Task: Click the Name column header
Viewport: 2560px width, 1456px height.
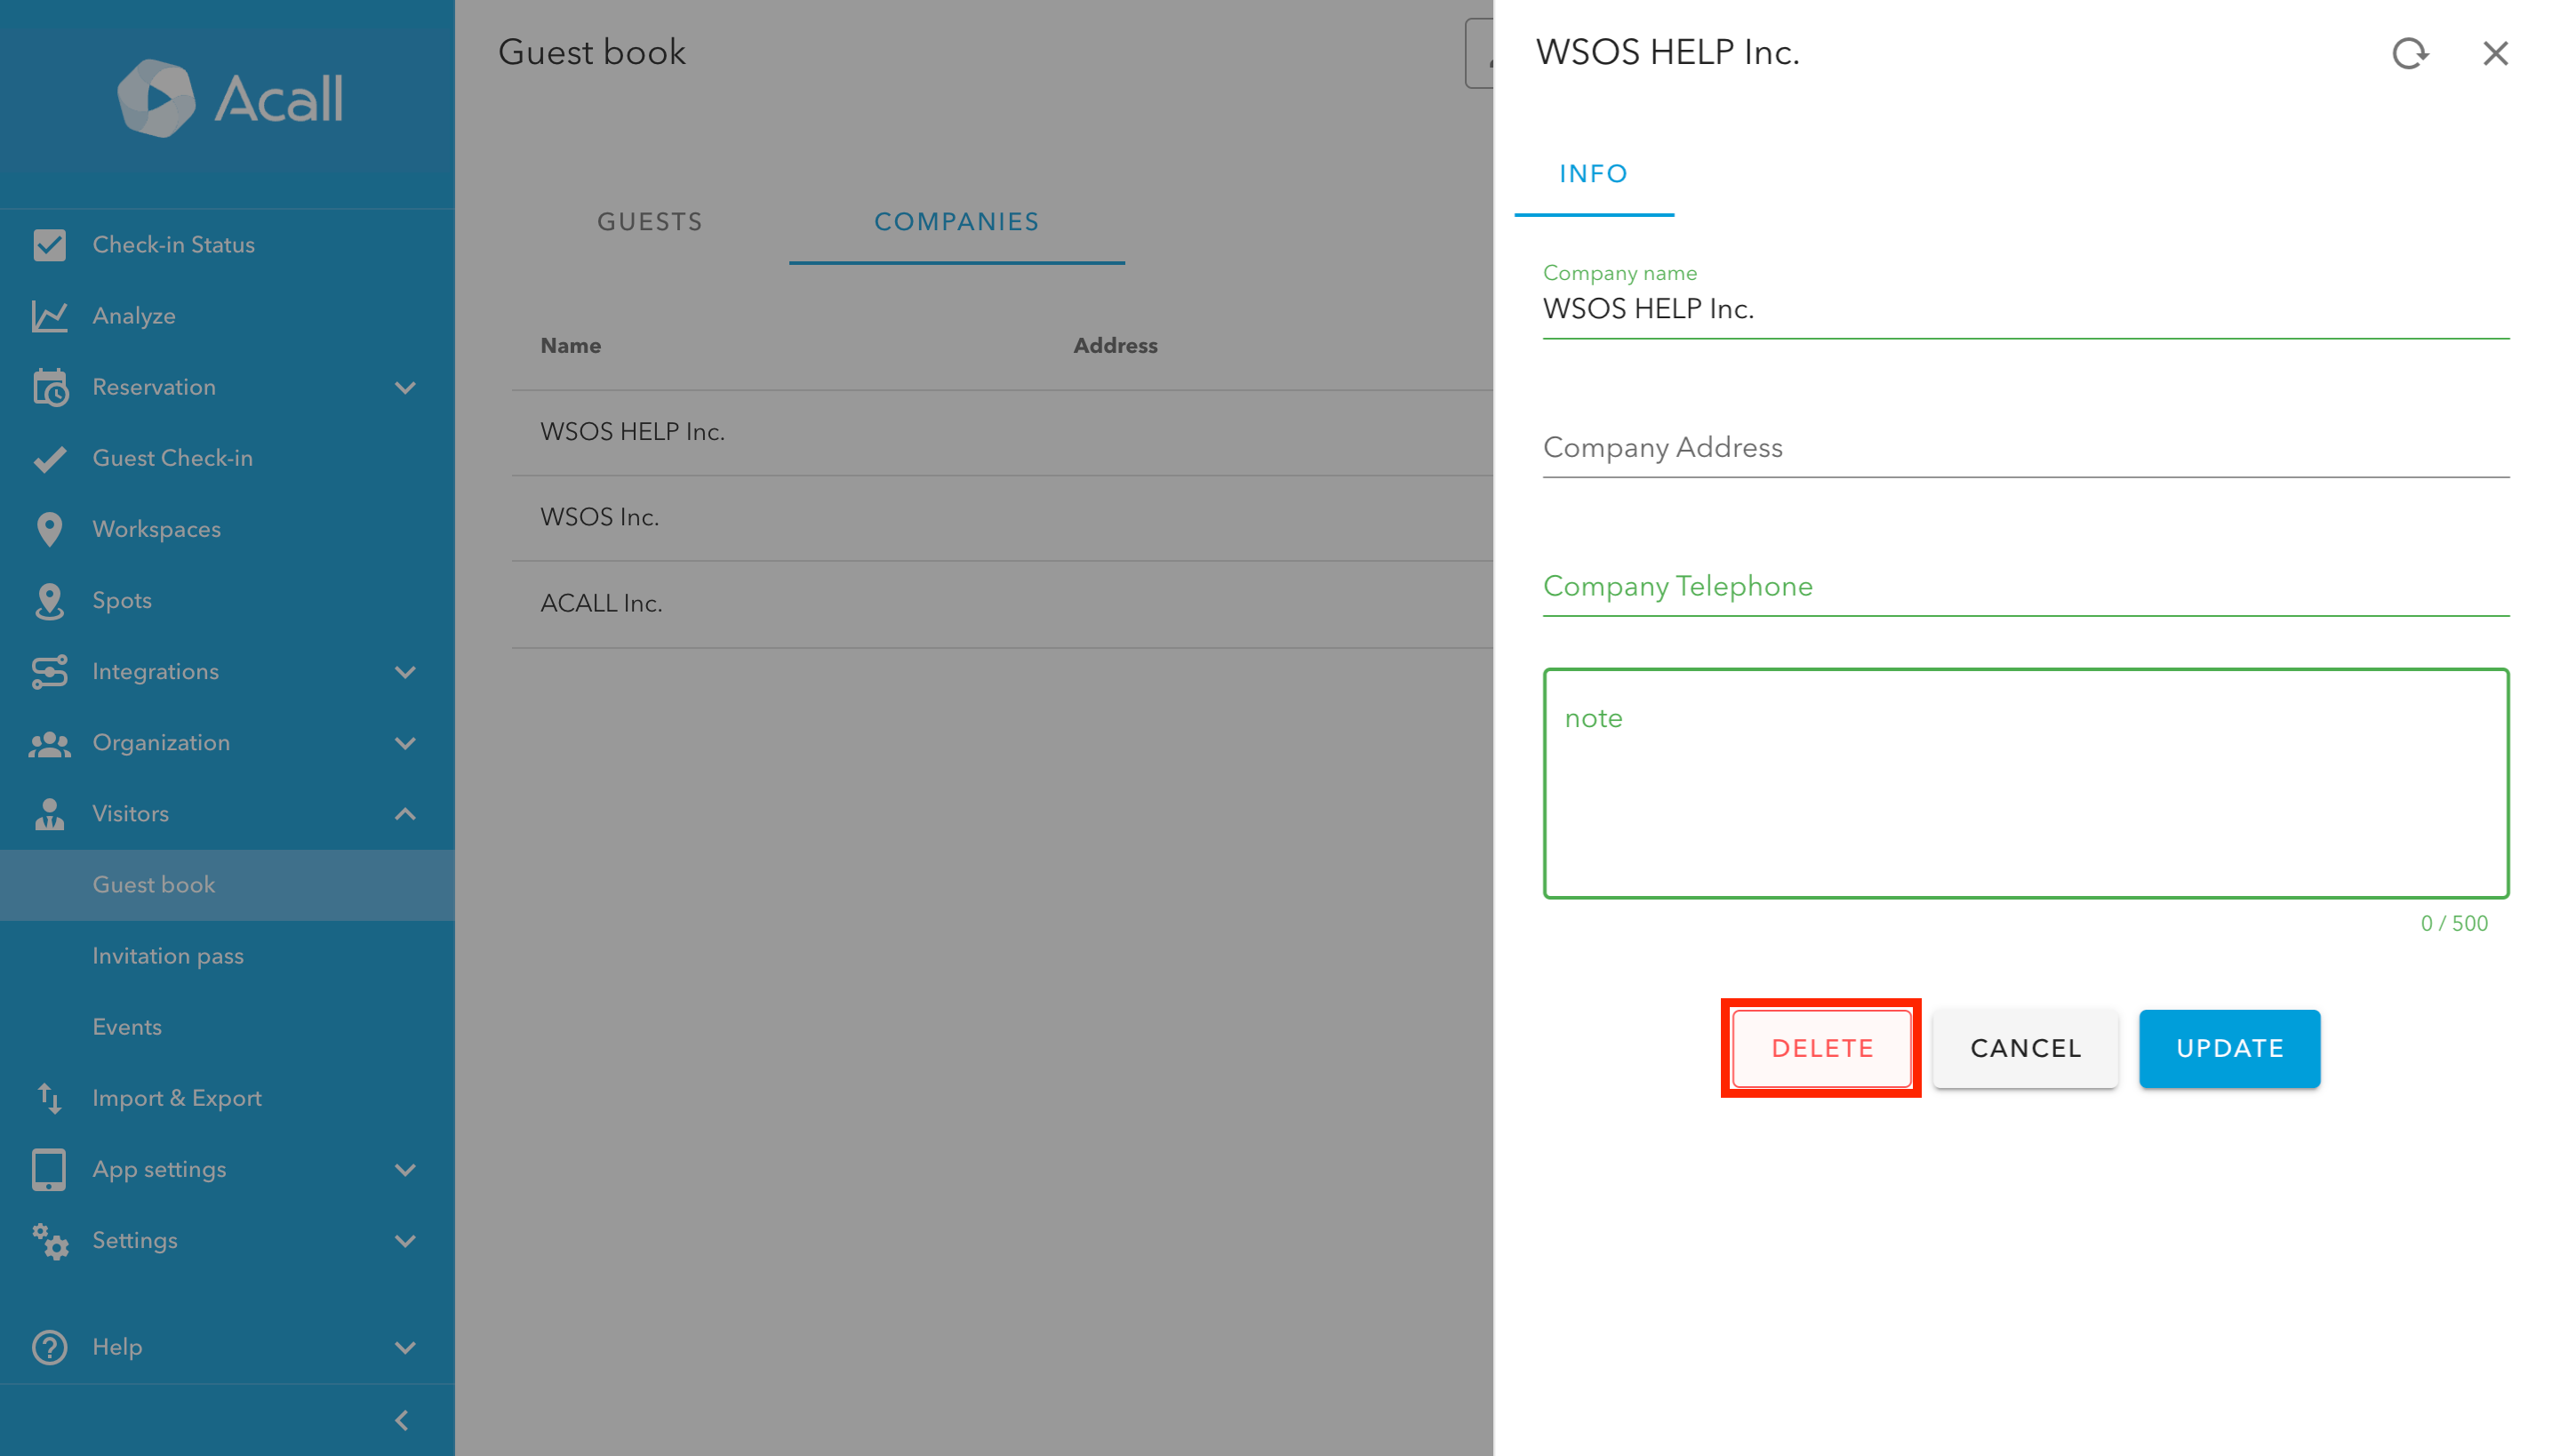Action: pyautogui.click(x=570, y=345)
